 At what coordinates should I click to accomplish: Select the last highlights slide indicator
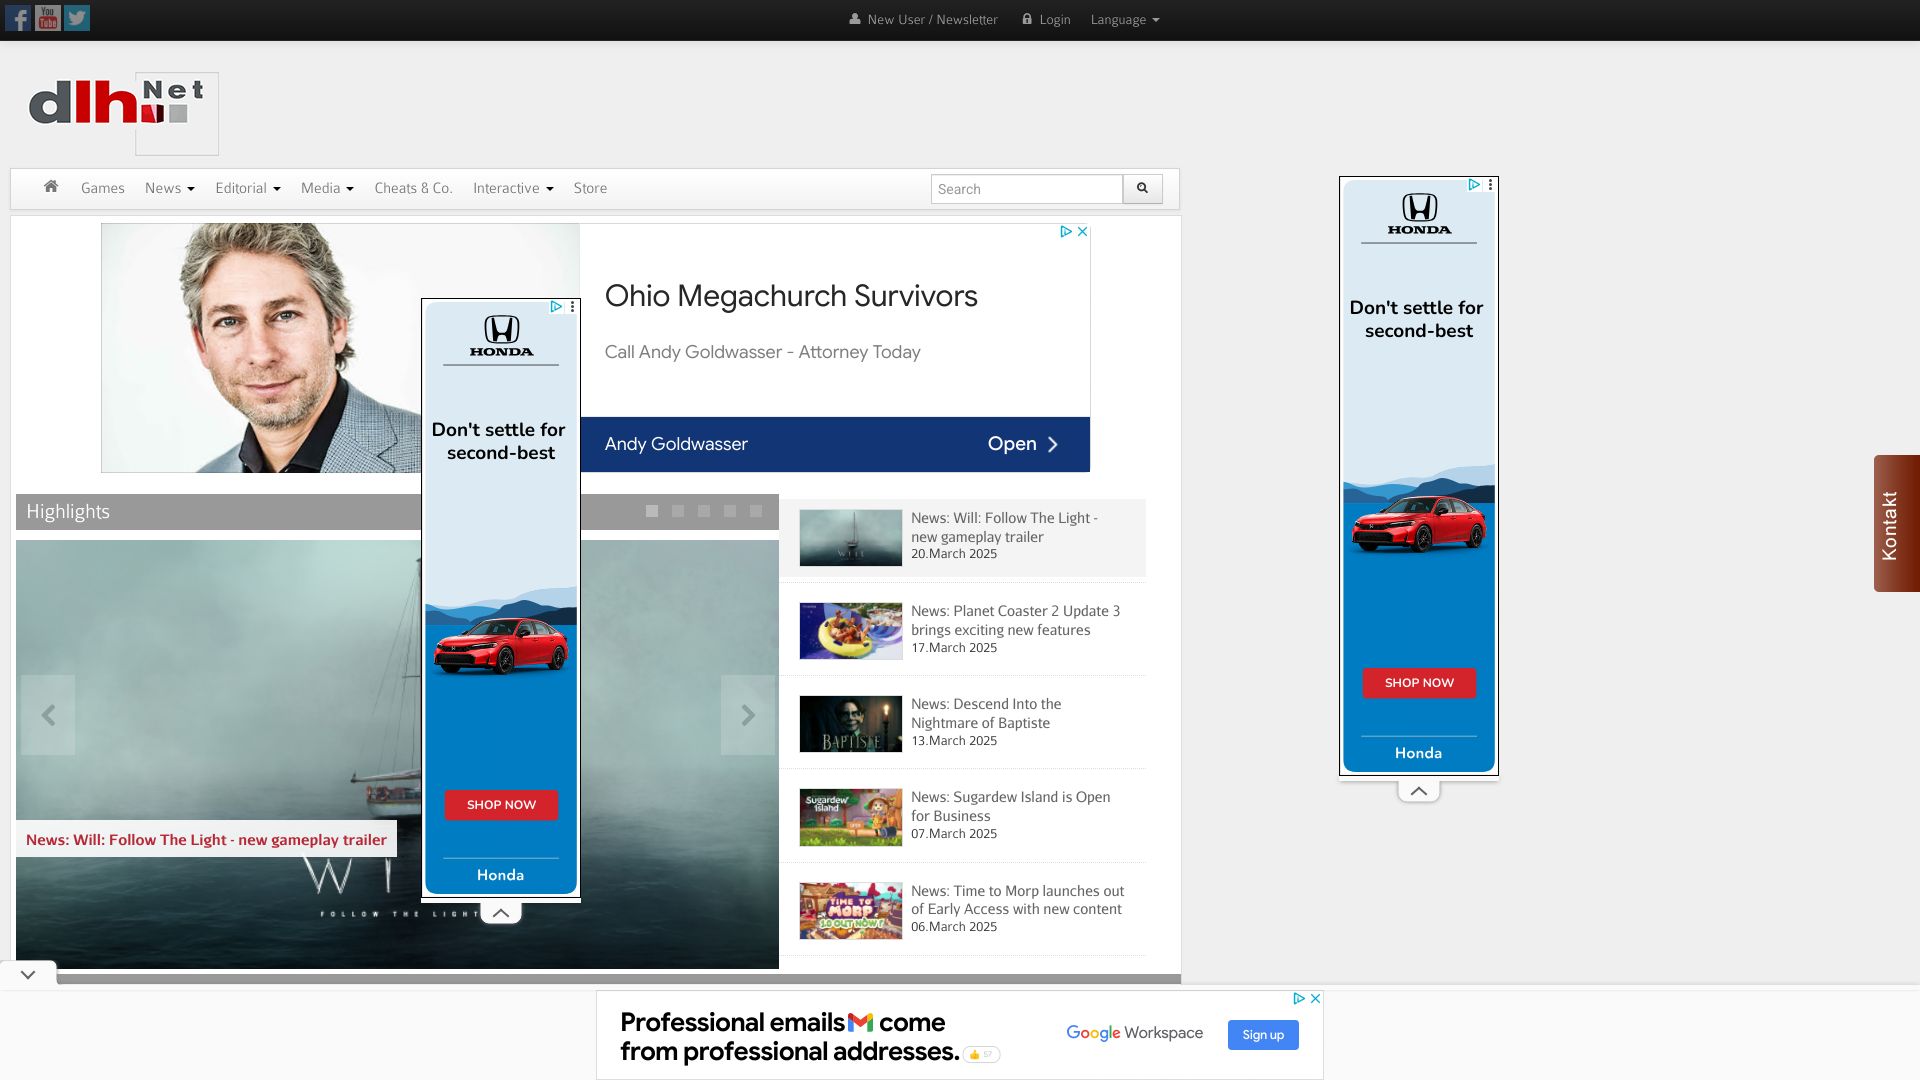(x=756, y=511)
